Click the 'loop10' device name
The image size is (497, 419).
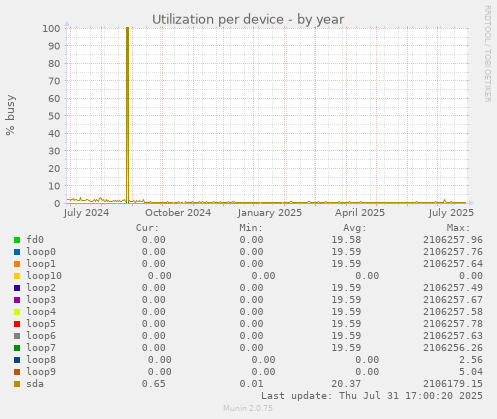(x=44, y=276)
